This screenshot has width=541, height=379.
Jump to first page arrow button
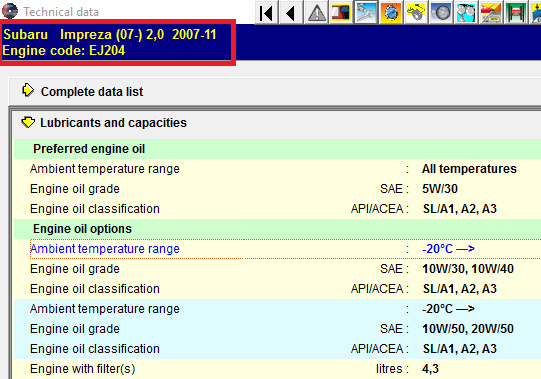click(266, 13)
